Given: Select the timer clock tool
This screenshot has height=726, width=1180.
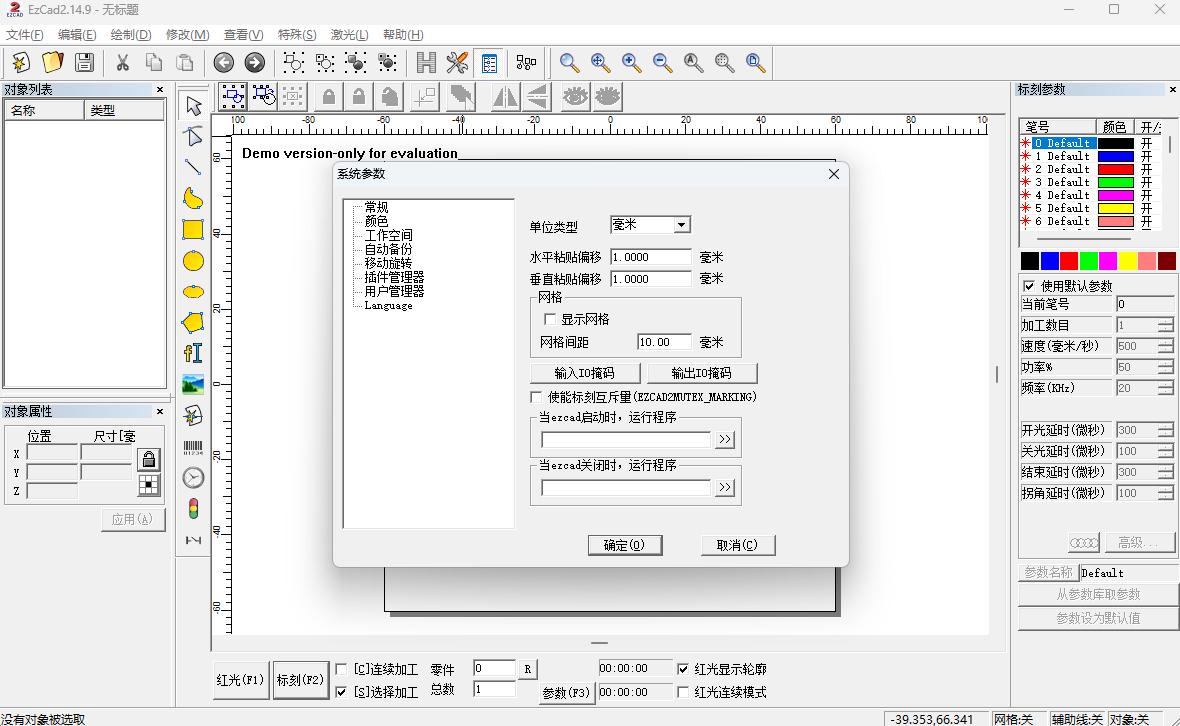Looking at the screenshot, I should click(x=193, y=478).
